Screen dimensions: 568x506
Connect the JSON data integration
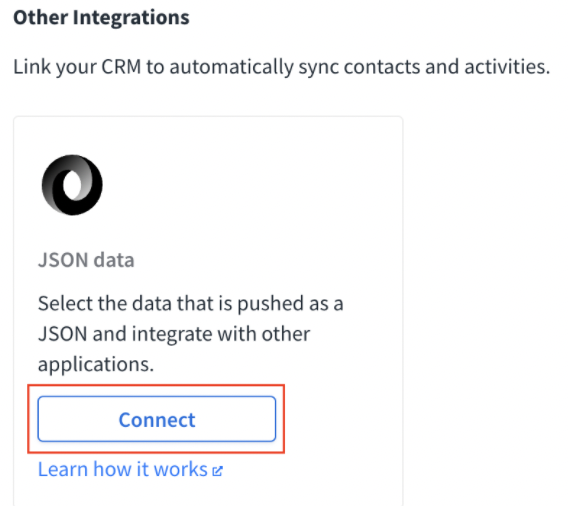[156, 419]
